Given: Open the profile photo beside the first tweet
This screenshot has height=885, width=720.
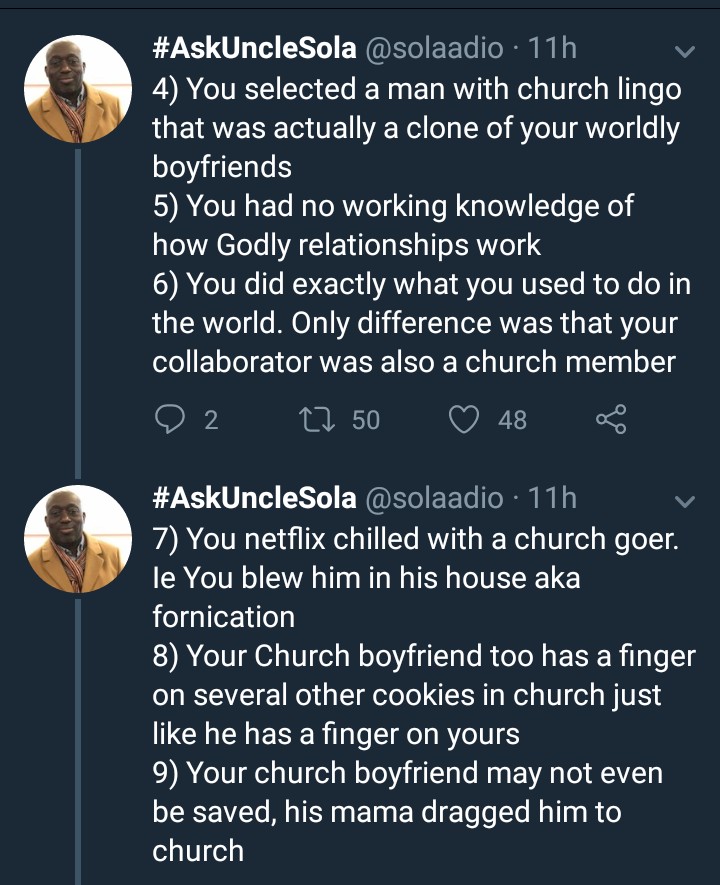Looking at the screenshot, I should pyautogui.click(x=77, y=90).
